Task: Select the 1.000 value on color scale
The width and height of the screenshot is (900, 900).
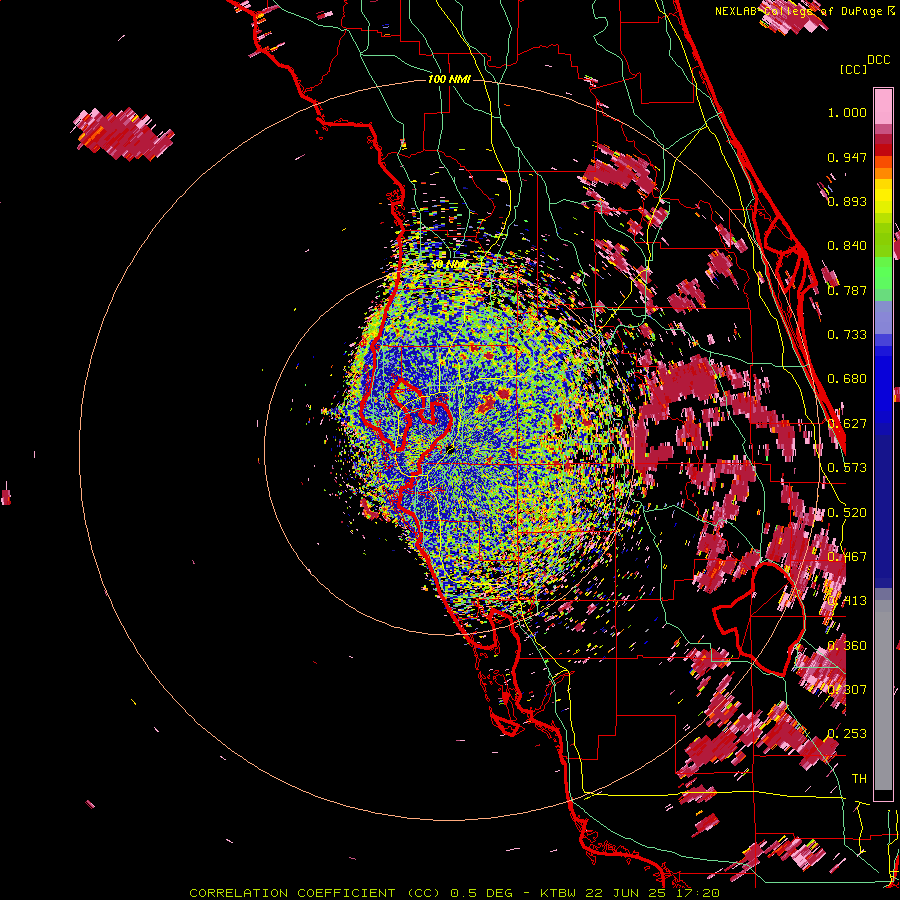Action: pyautogui.click(x=847, y=112)
